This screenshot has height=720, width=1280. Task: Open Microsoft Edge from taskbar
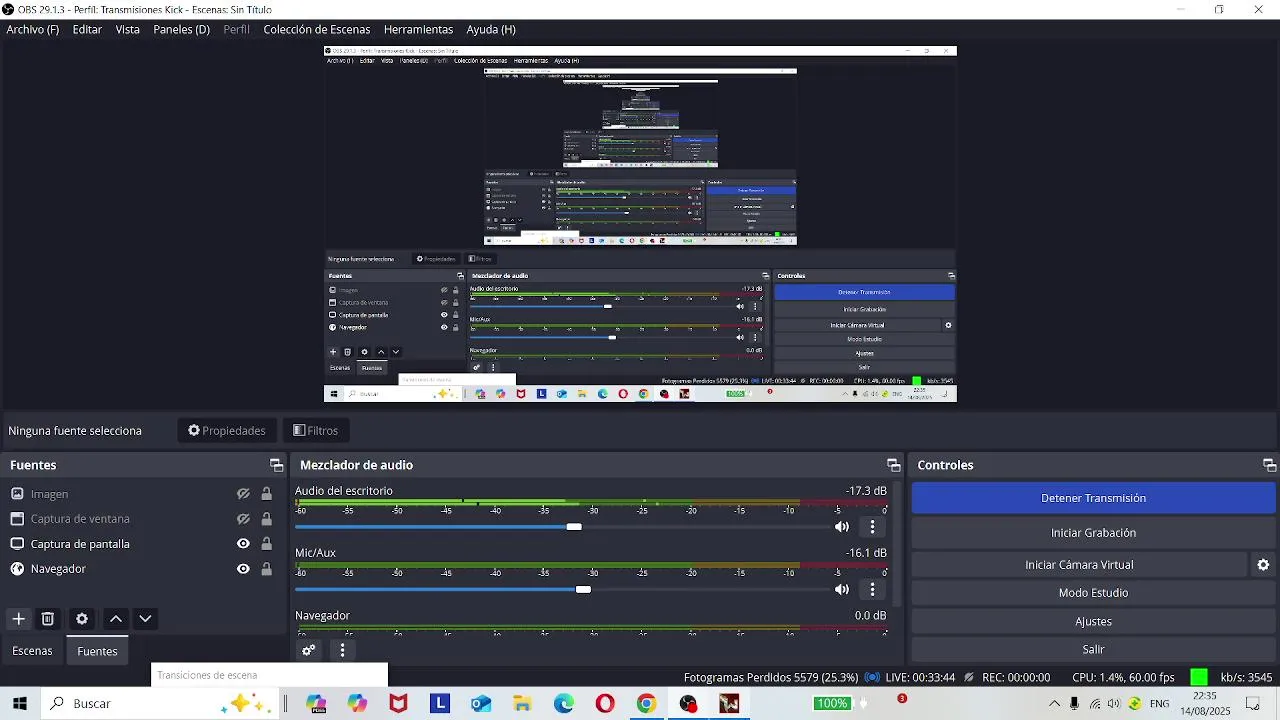[x=564, y=704]
